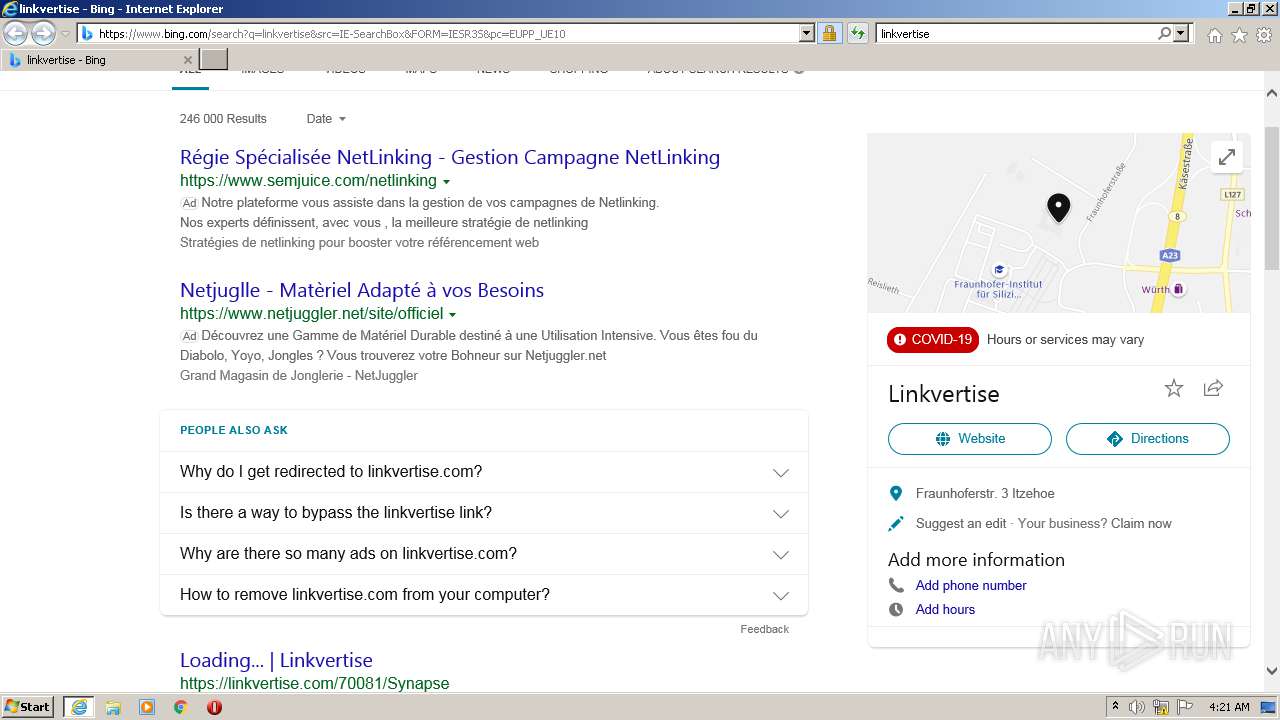This screenshot has width=1280, height=720.
Task: Open linkvertise.com/70081/Synapse URL
Action: (x=314, y=684)
